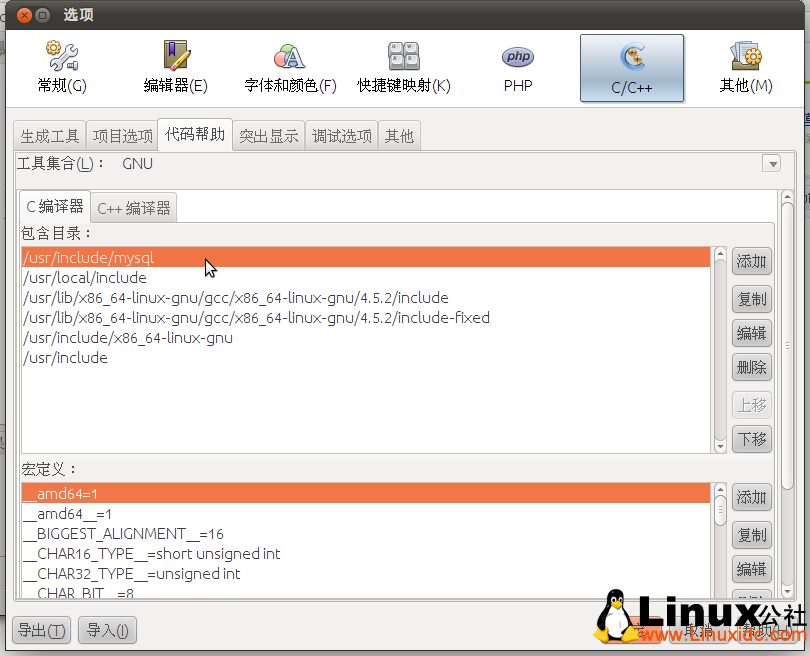This screenshot has width=810, height=656.
Task: Select the C/C++ options category
Action: point(632,68)
